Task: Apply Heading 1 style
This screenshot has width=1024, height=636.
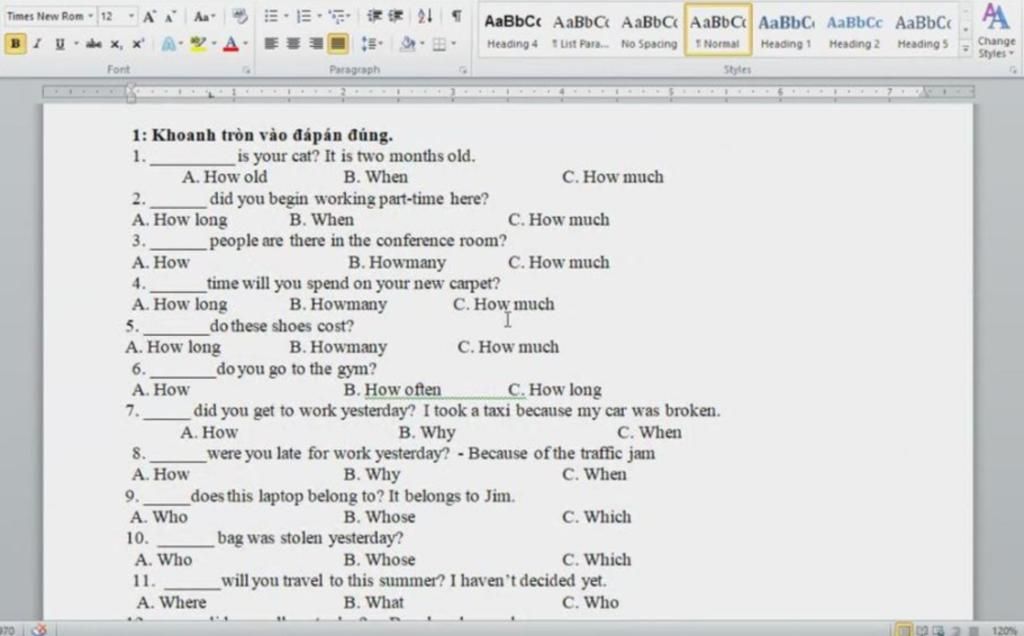Action: [786, 30]
